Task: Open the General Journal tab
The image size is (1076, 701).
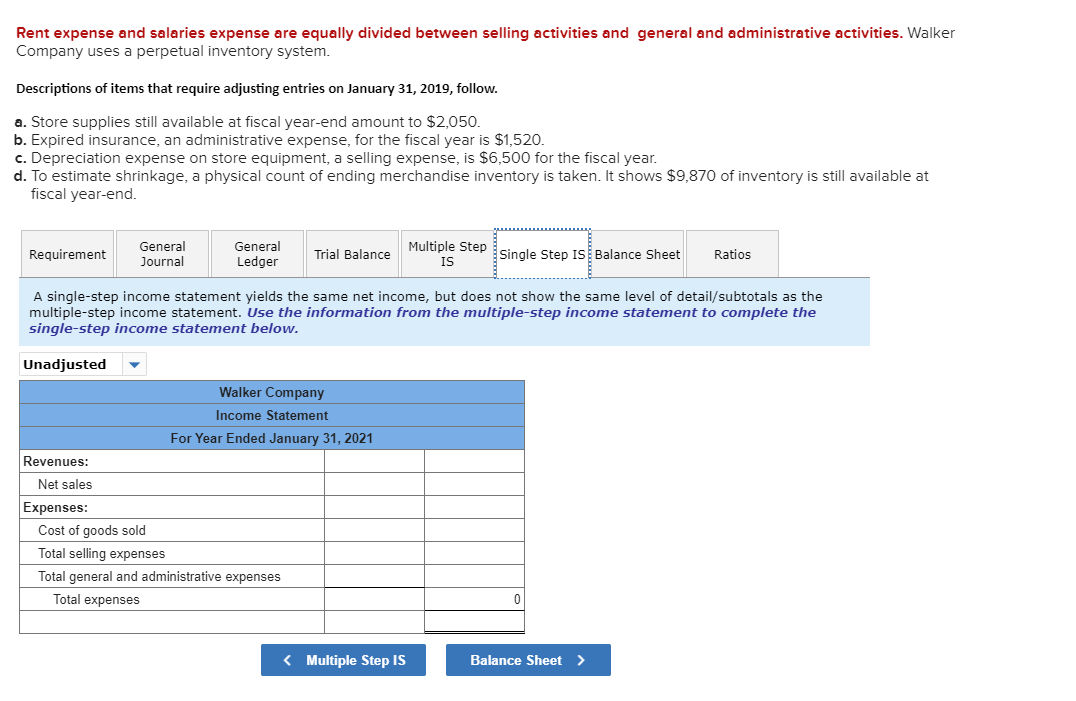Action: coord(162,253)
